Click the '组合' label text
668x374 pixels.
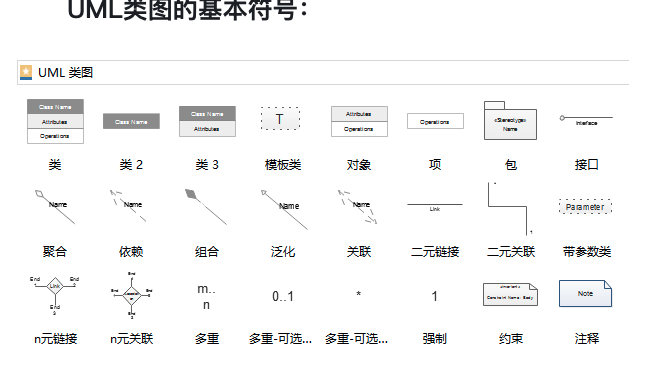(x=207, y=252)
